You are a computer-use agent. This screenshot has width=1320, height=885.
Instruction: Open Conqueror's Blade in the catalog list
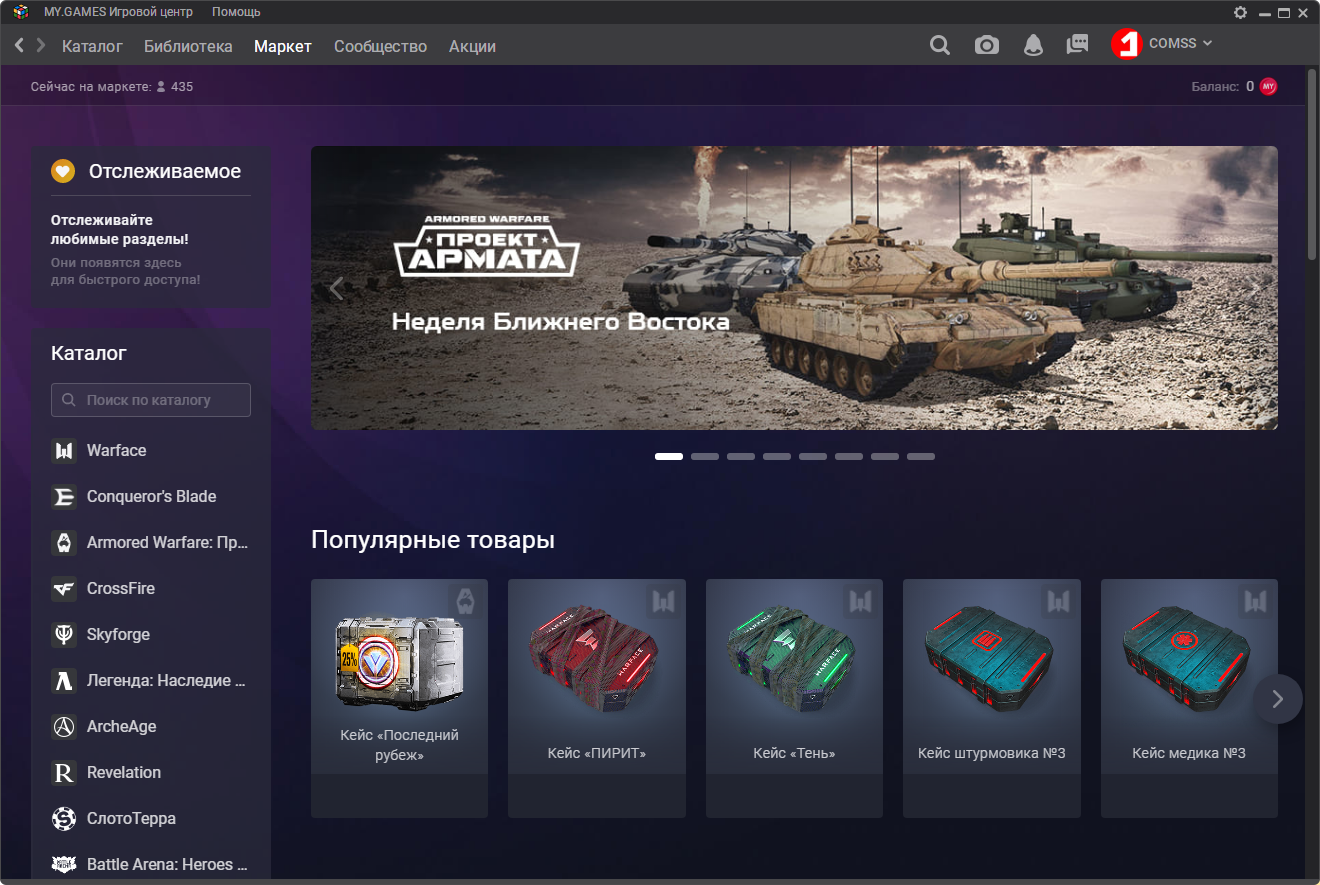151,497
